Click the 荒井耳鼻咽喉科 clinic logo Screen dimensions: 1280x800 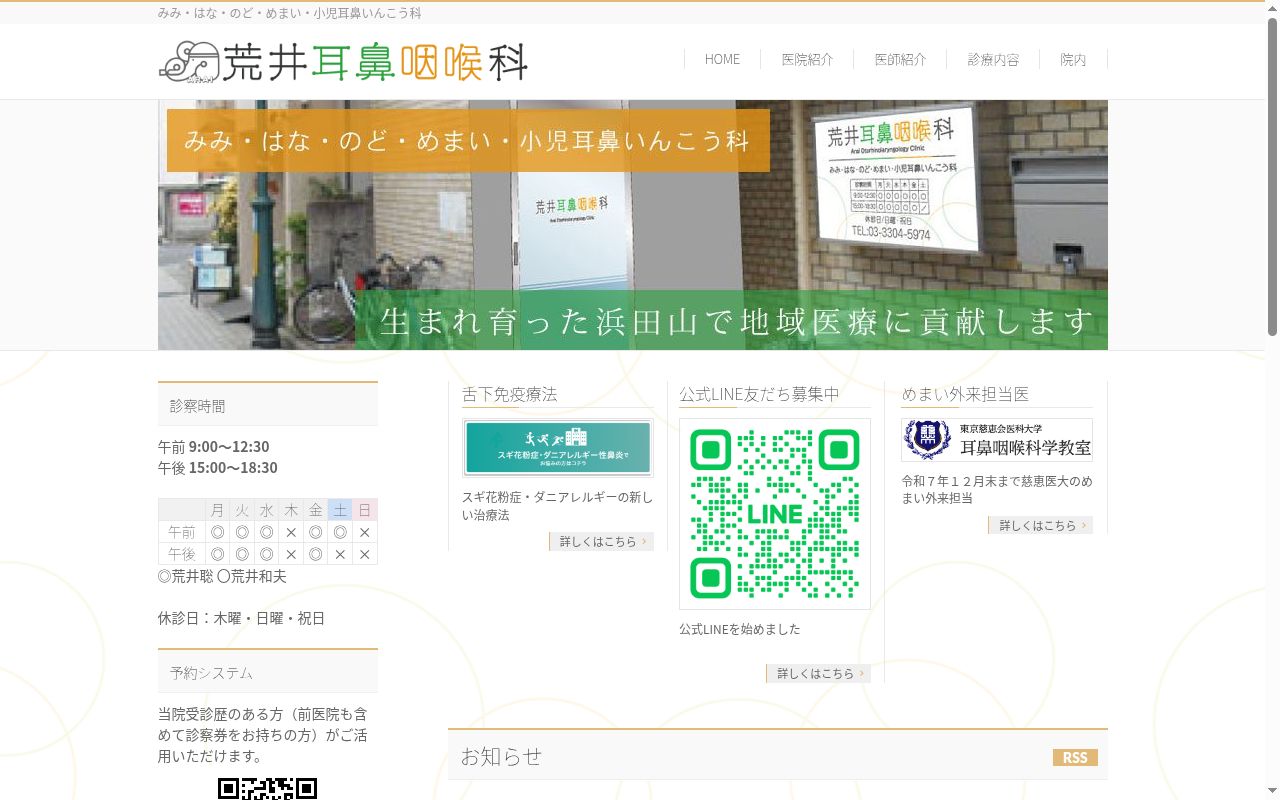click(343, 61)
